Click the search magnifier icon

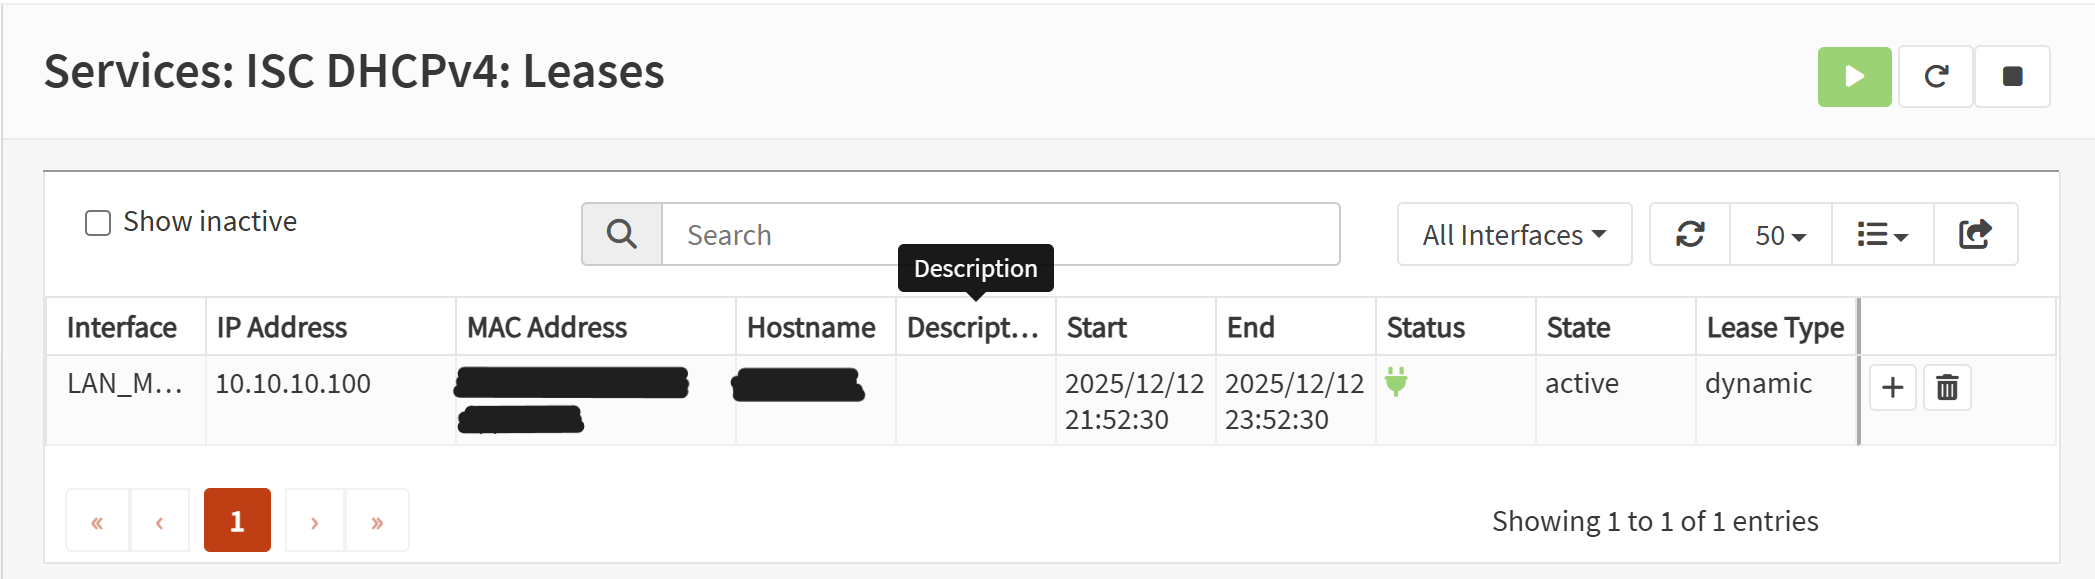click(x=622, y=235)
